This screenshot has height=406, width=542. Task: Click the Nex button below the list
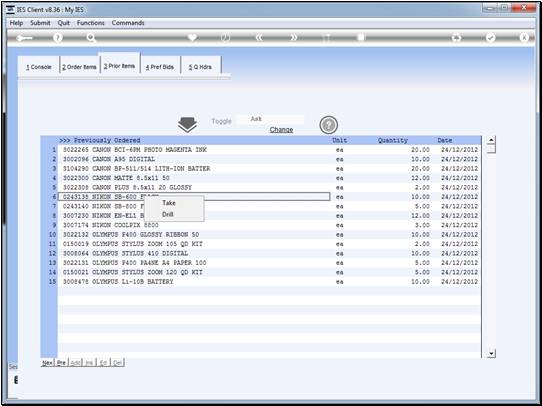tap(47, 362)
